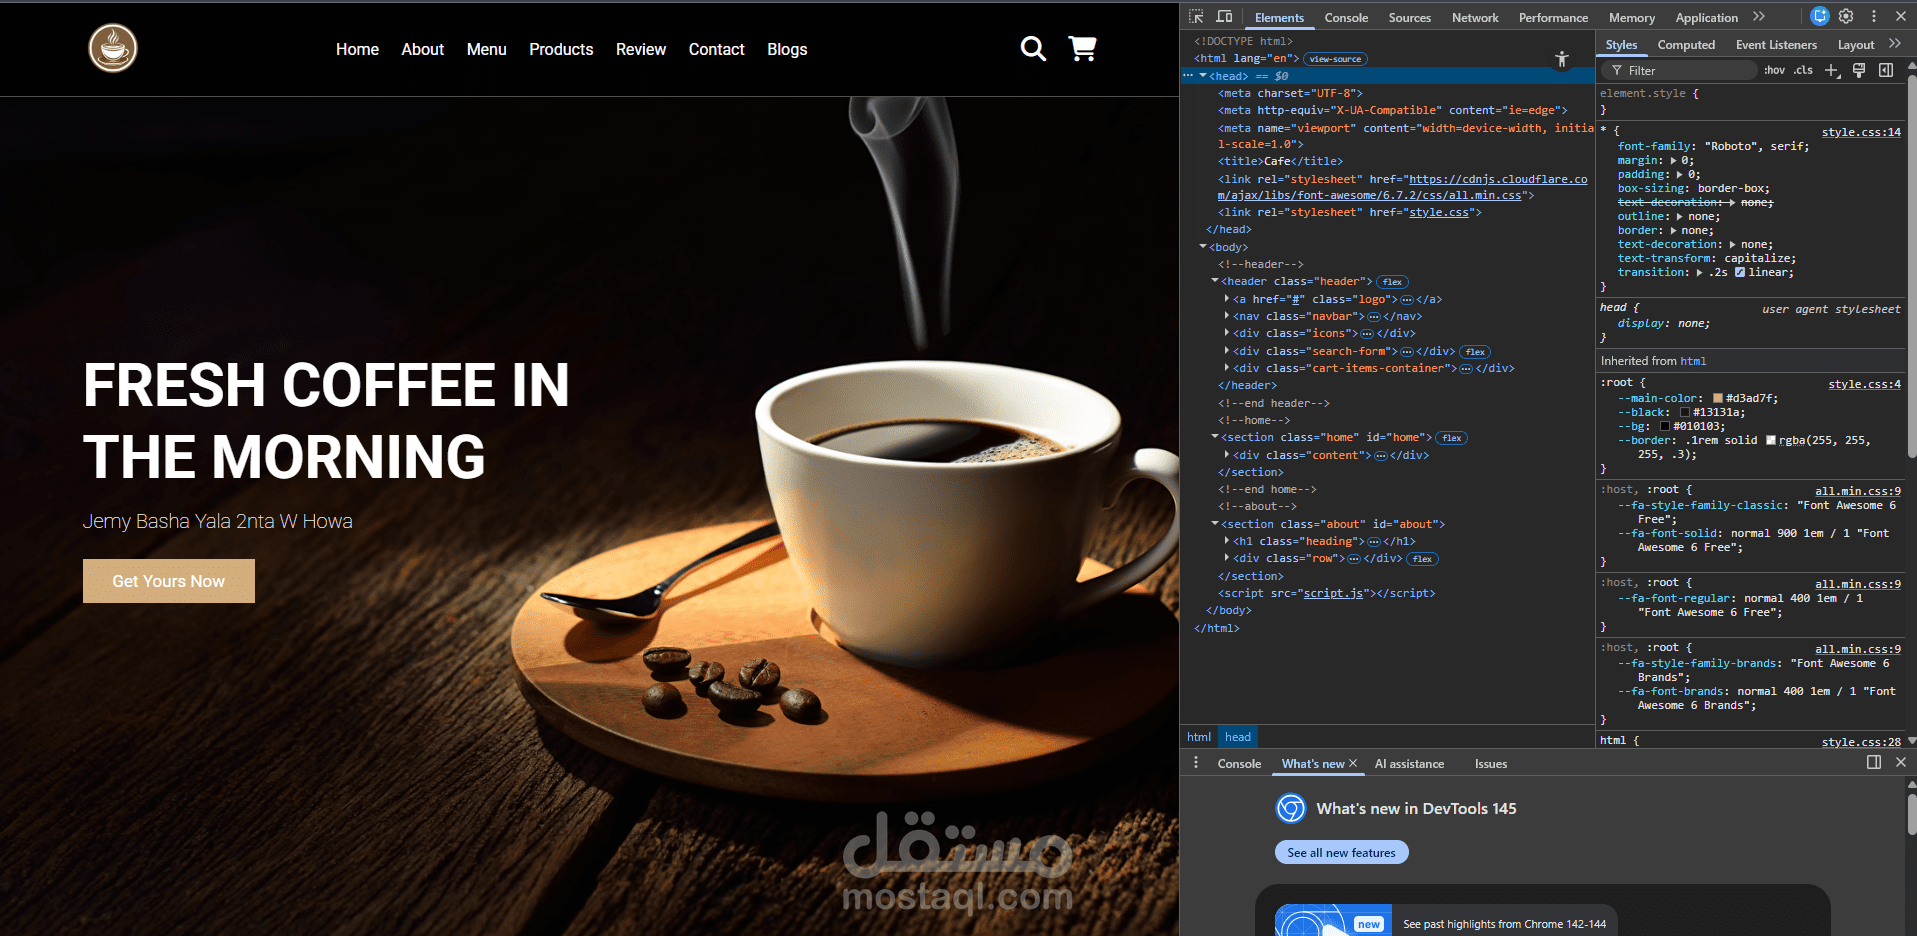Switch to the Performance tab

[x=1553, y=18]
